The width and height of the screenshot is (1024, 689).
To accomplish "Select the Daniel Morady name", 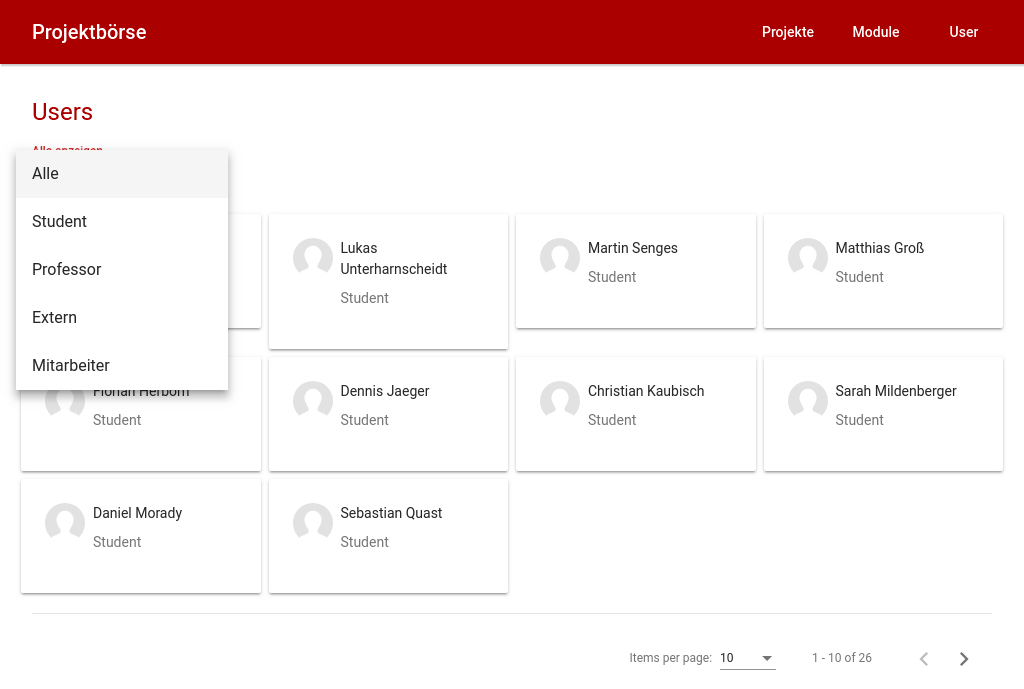I will pyautogui.click(x=137, y=513).
